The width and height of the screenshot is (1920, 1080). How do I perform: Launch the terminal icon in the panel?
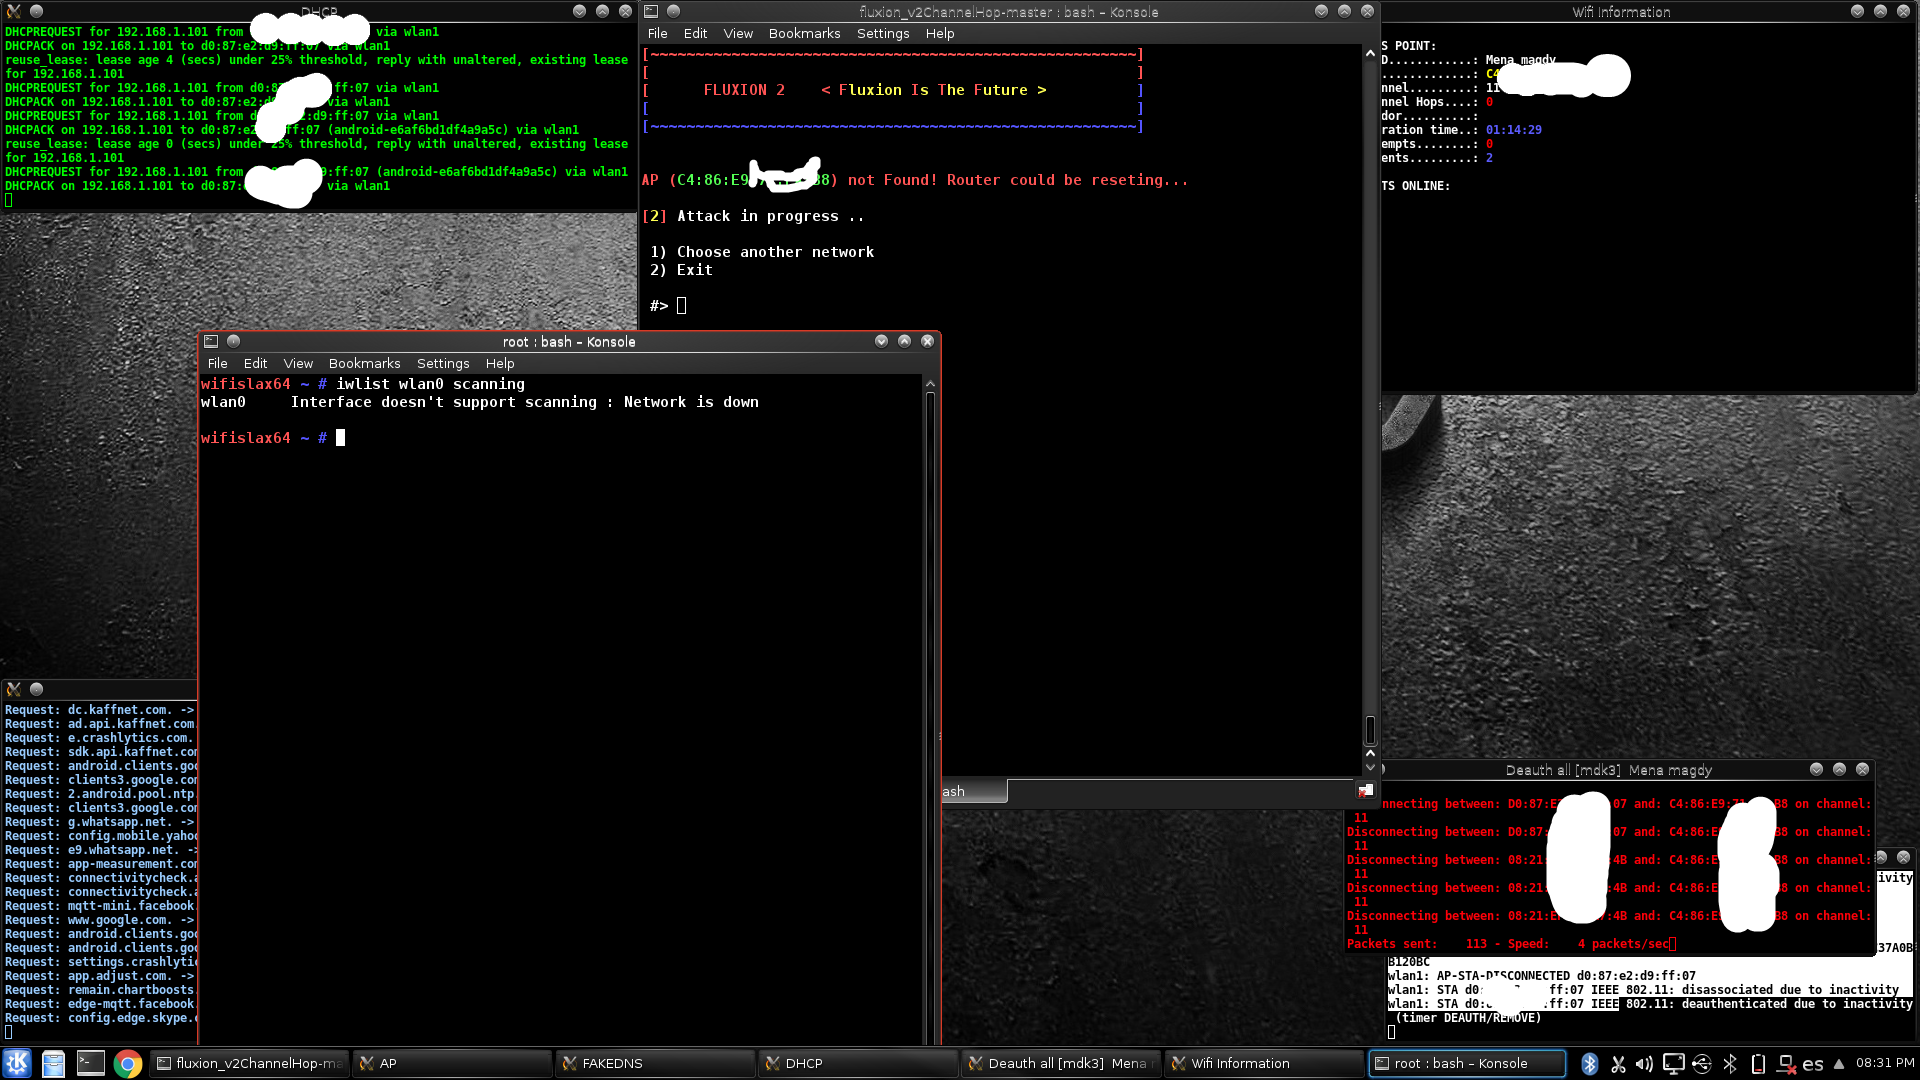pyautogui.click(x=91, y=1063)
